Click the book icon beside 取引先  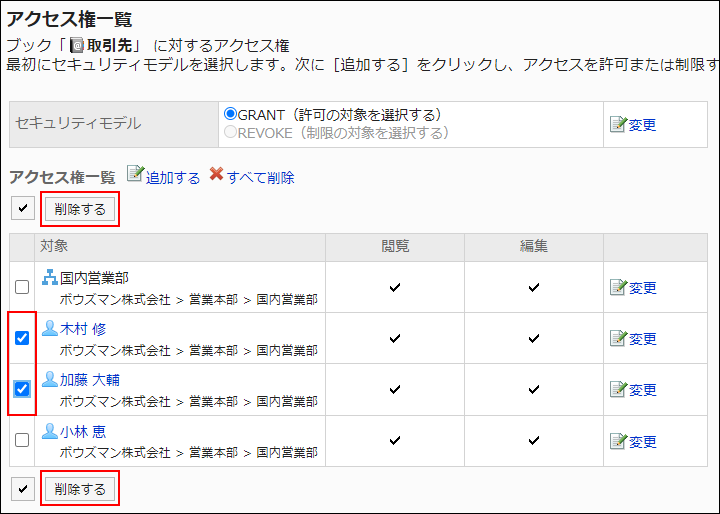77,45
